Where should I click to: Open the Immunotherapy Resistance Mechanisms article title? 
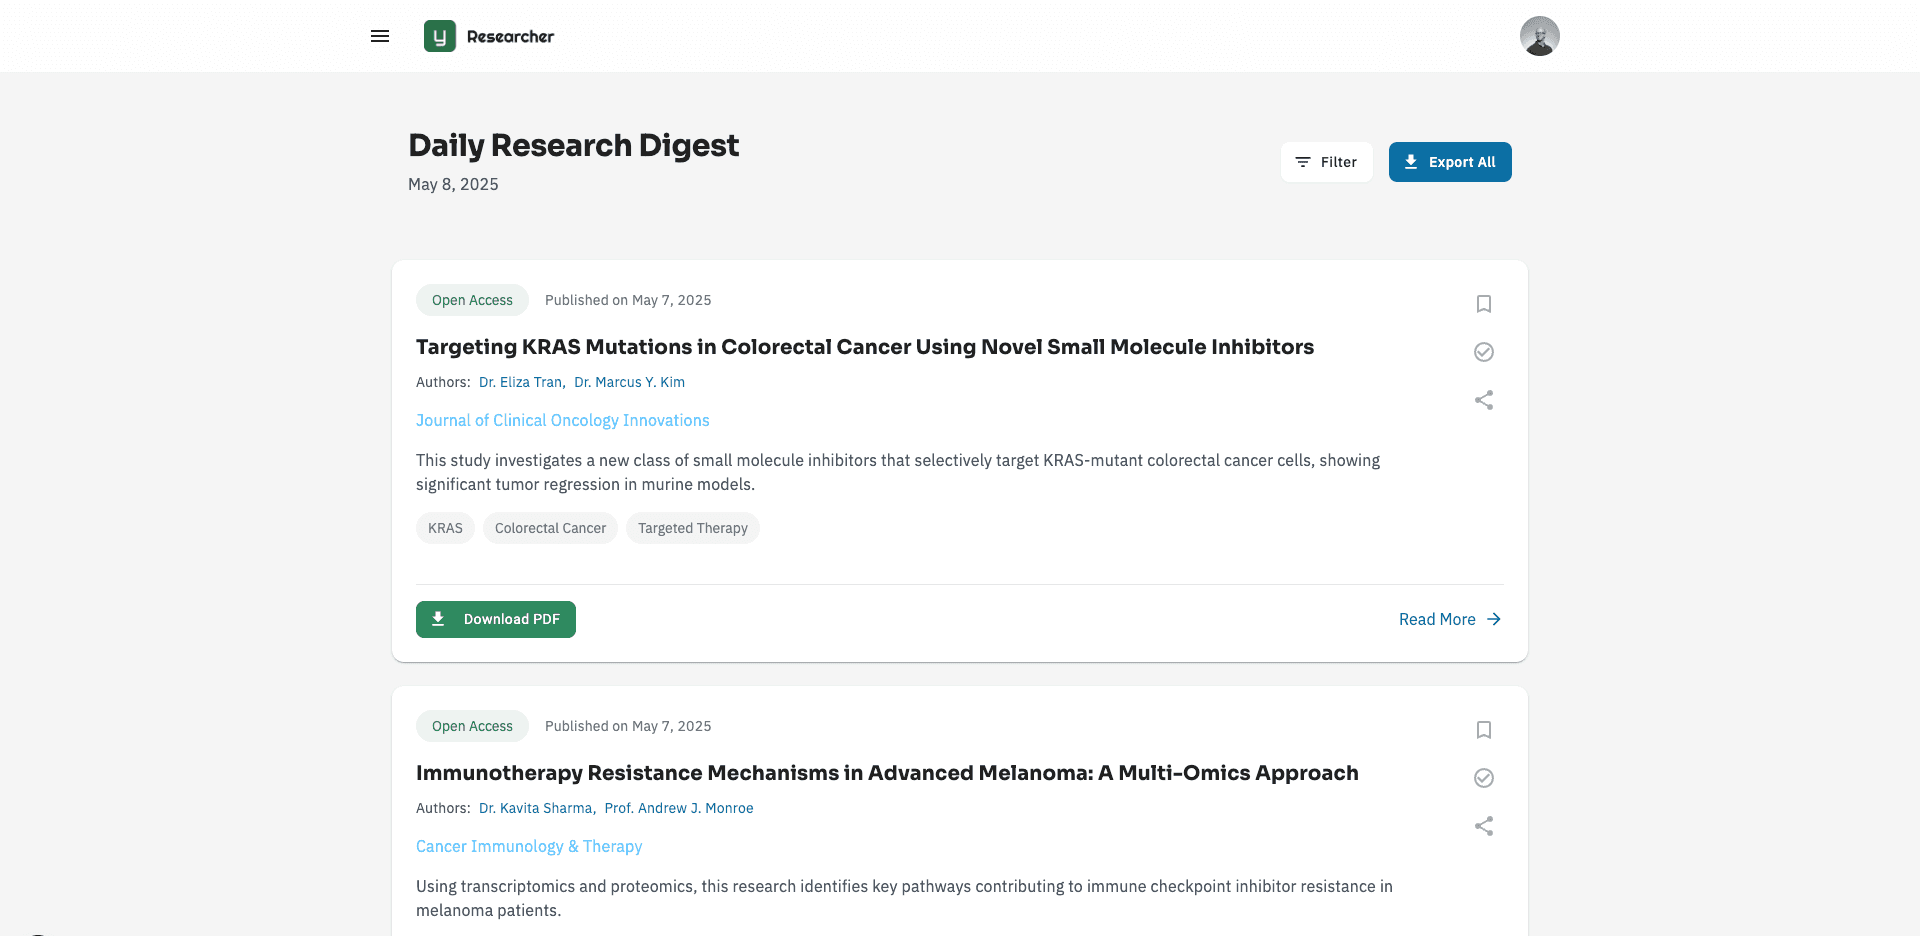(887, 773)
